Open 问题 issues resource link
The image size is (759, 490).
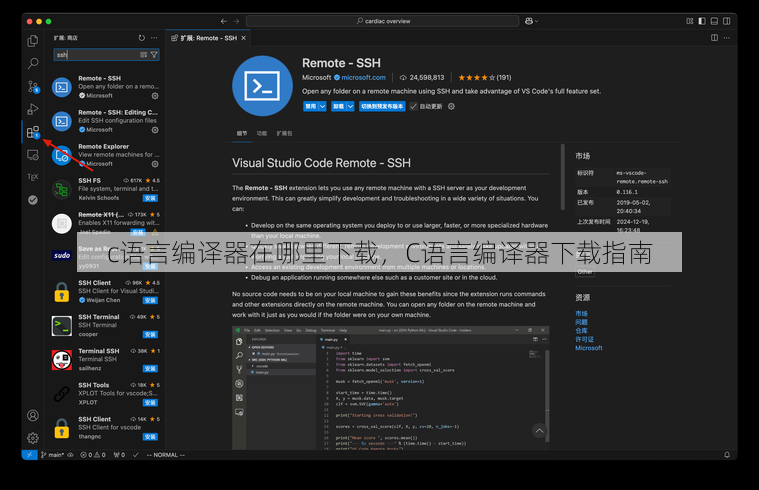(x=581, y=322)
